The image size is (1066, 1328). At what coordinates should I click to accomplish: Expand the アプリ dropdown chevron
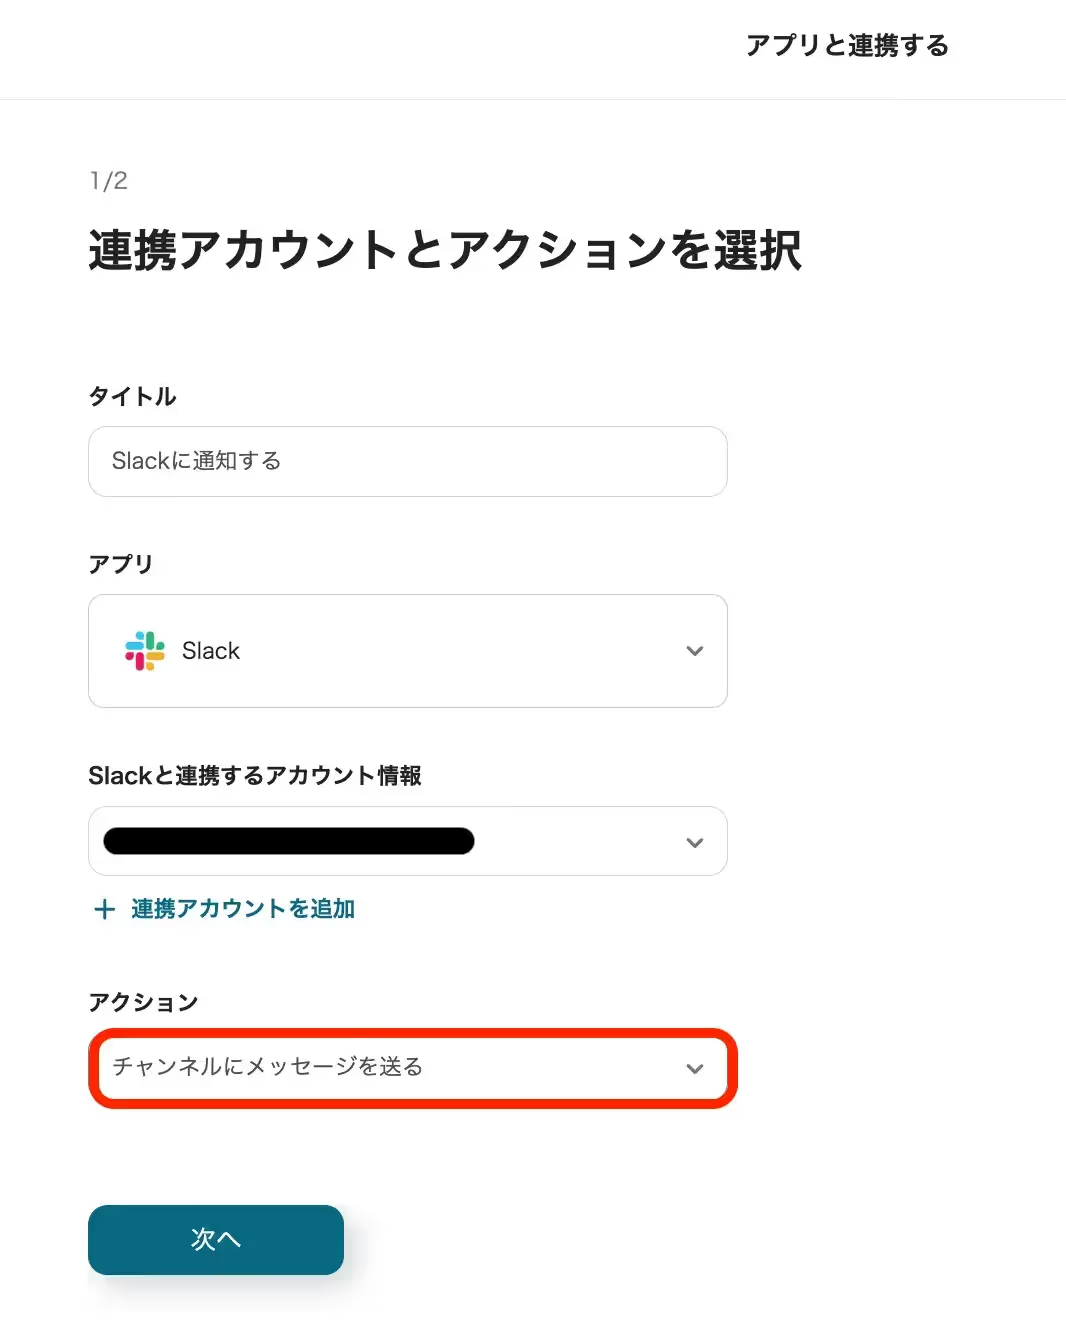[x=694, y=651]
